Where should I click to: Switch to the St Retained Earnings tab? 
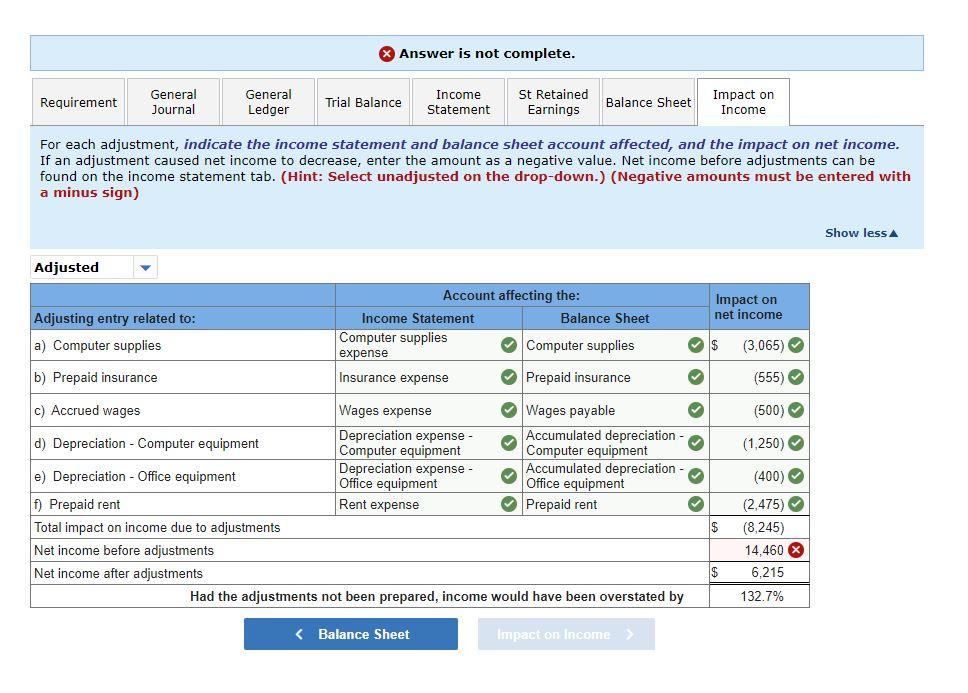[x=553, y=102]
